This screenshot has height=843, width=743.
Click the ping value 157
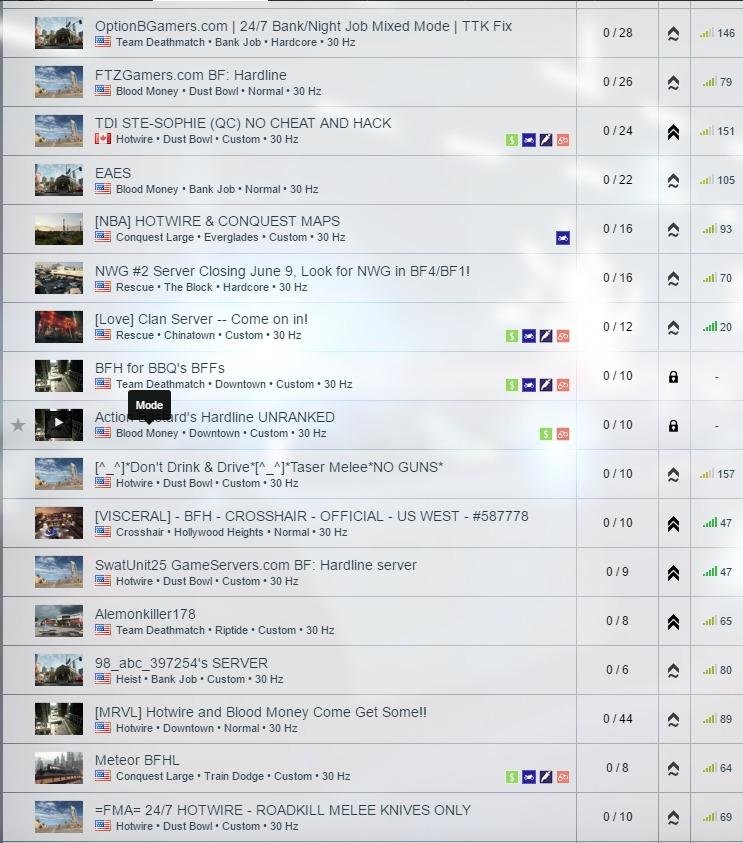tap(726, 474)
